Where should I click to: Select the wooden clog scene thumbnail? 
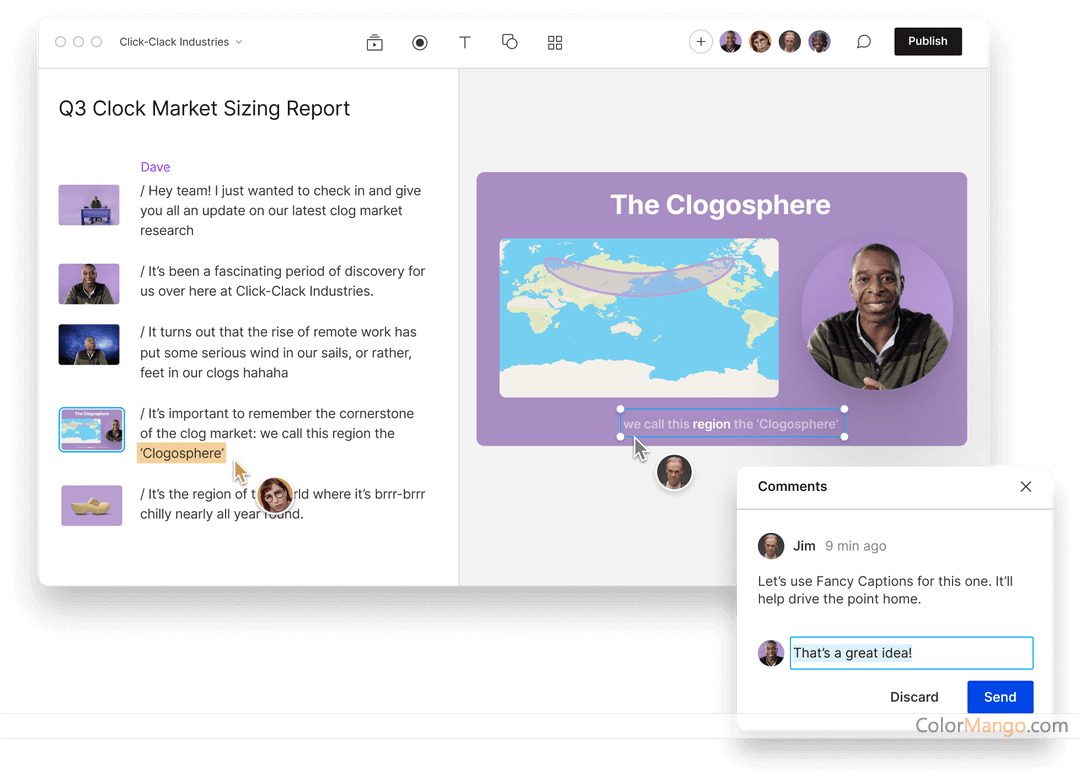point(91,505)
